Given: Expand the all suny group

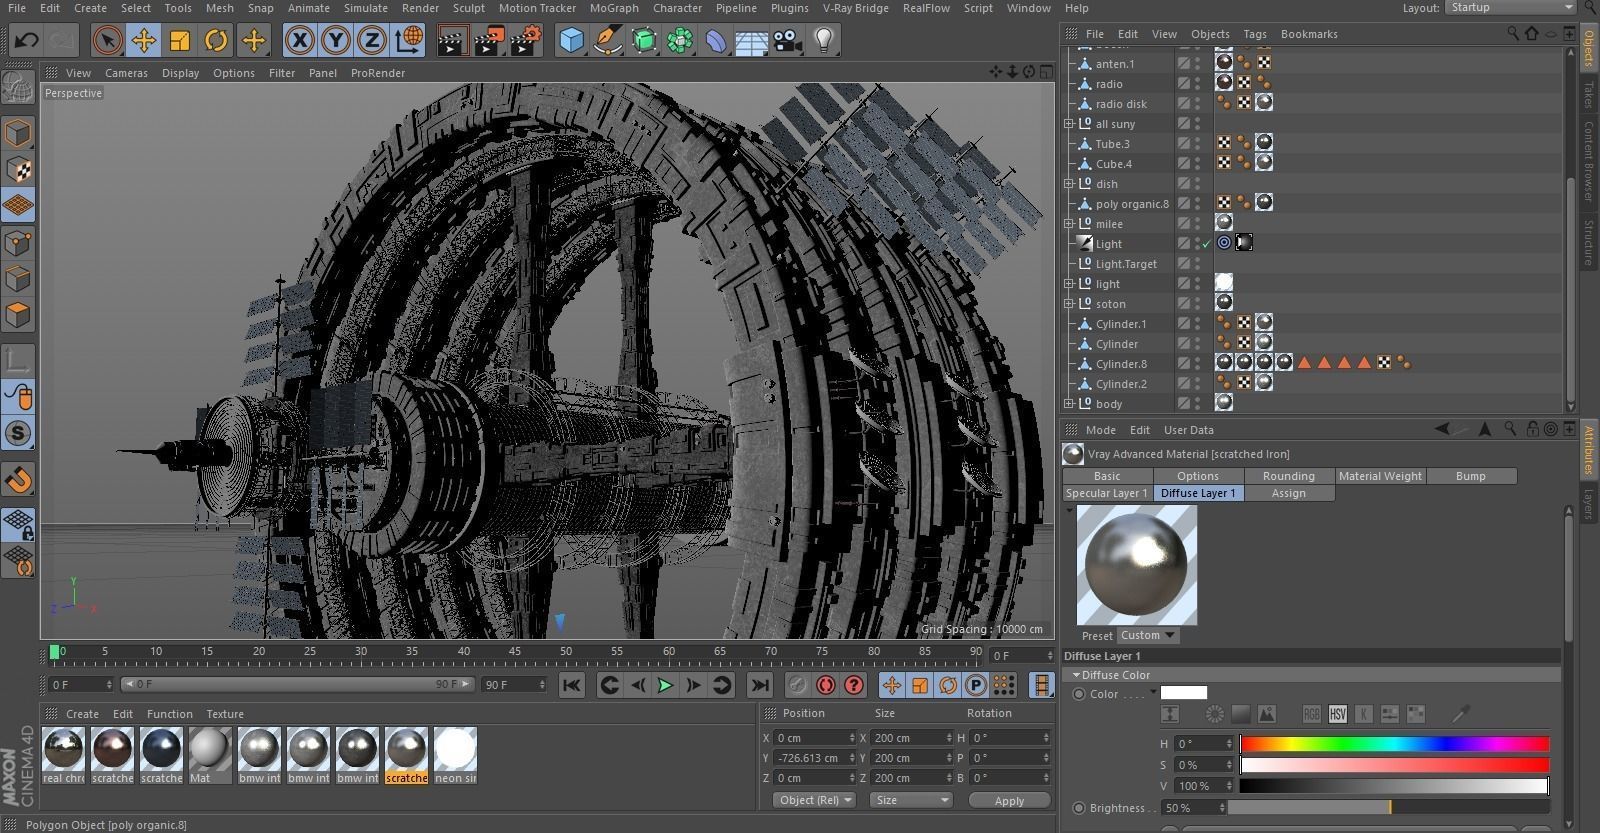Looking at the screenshot, I should click(x=1068, y=124).
